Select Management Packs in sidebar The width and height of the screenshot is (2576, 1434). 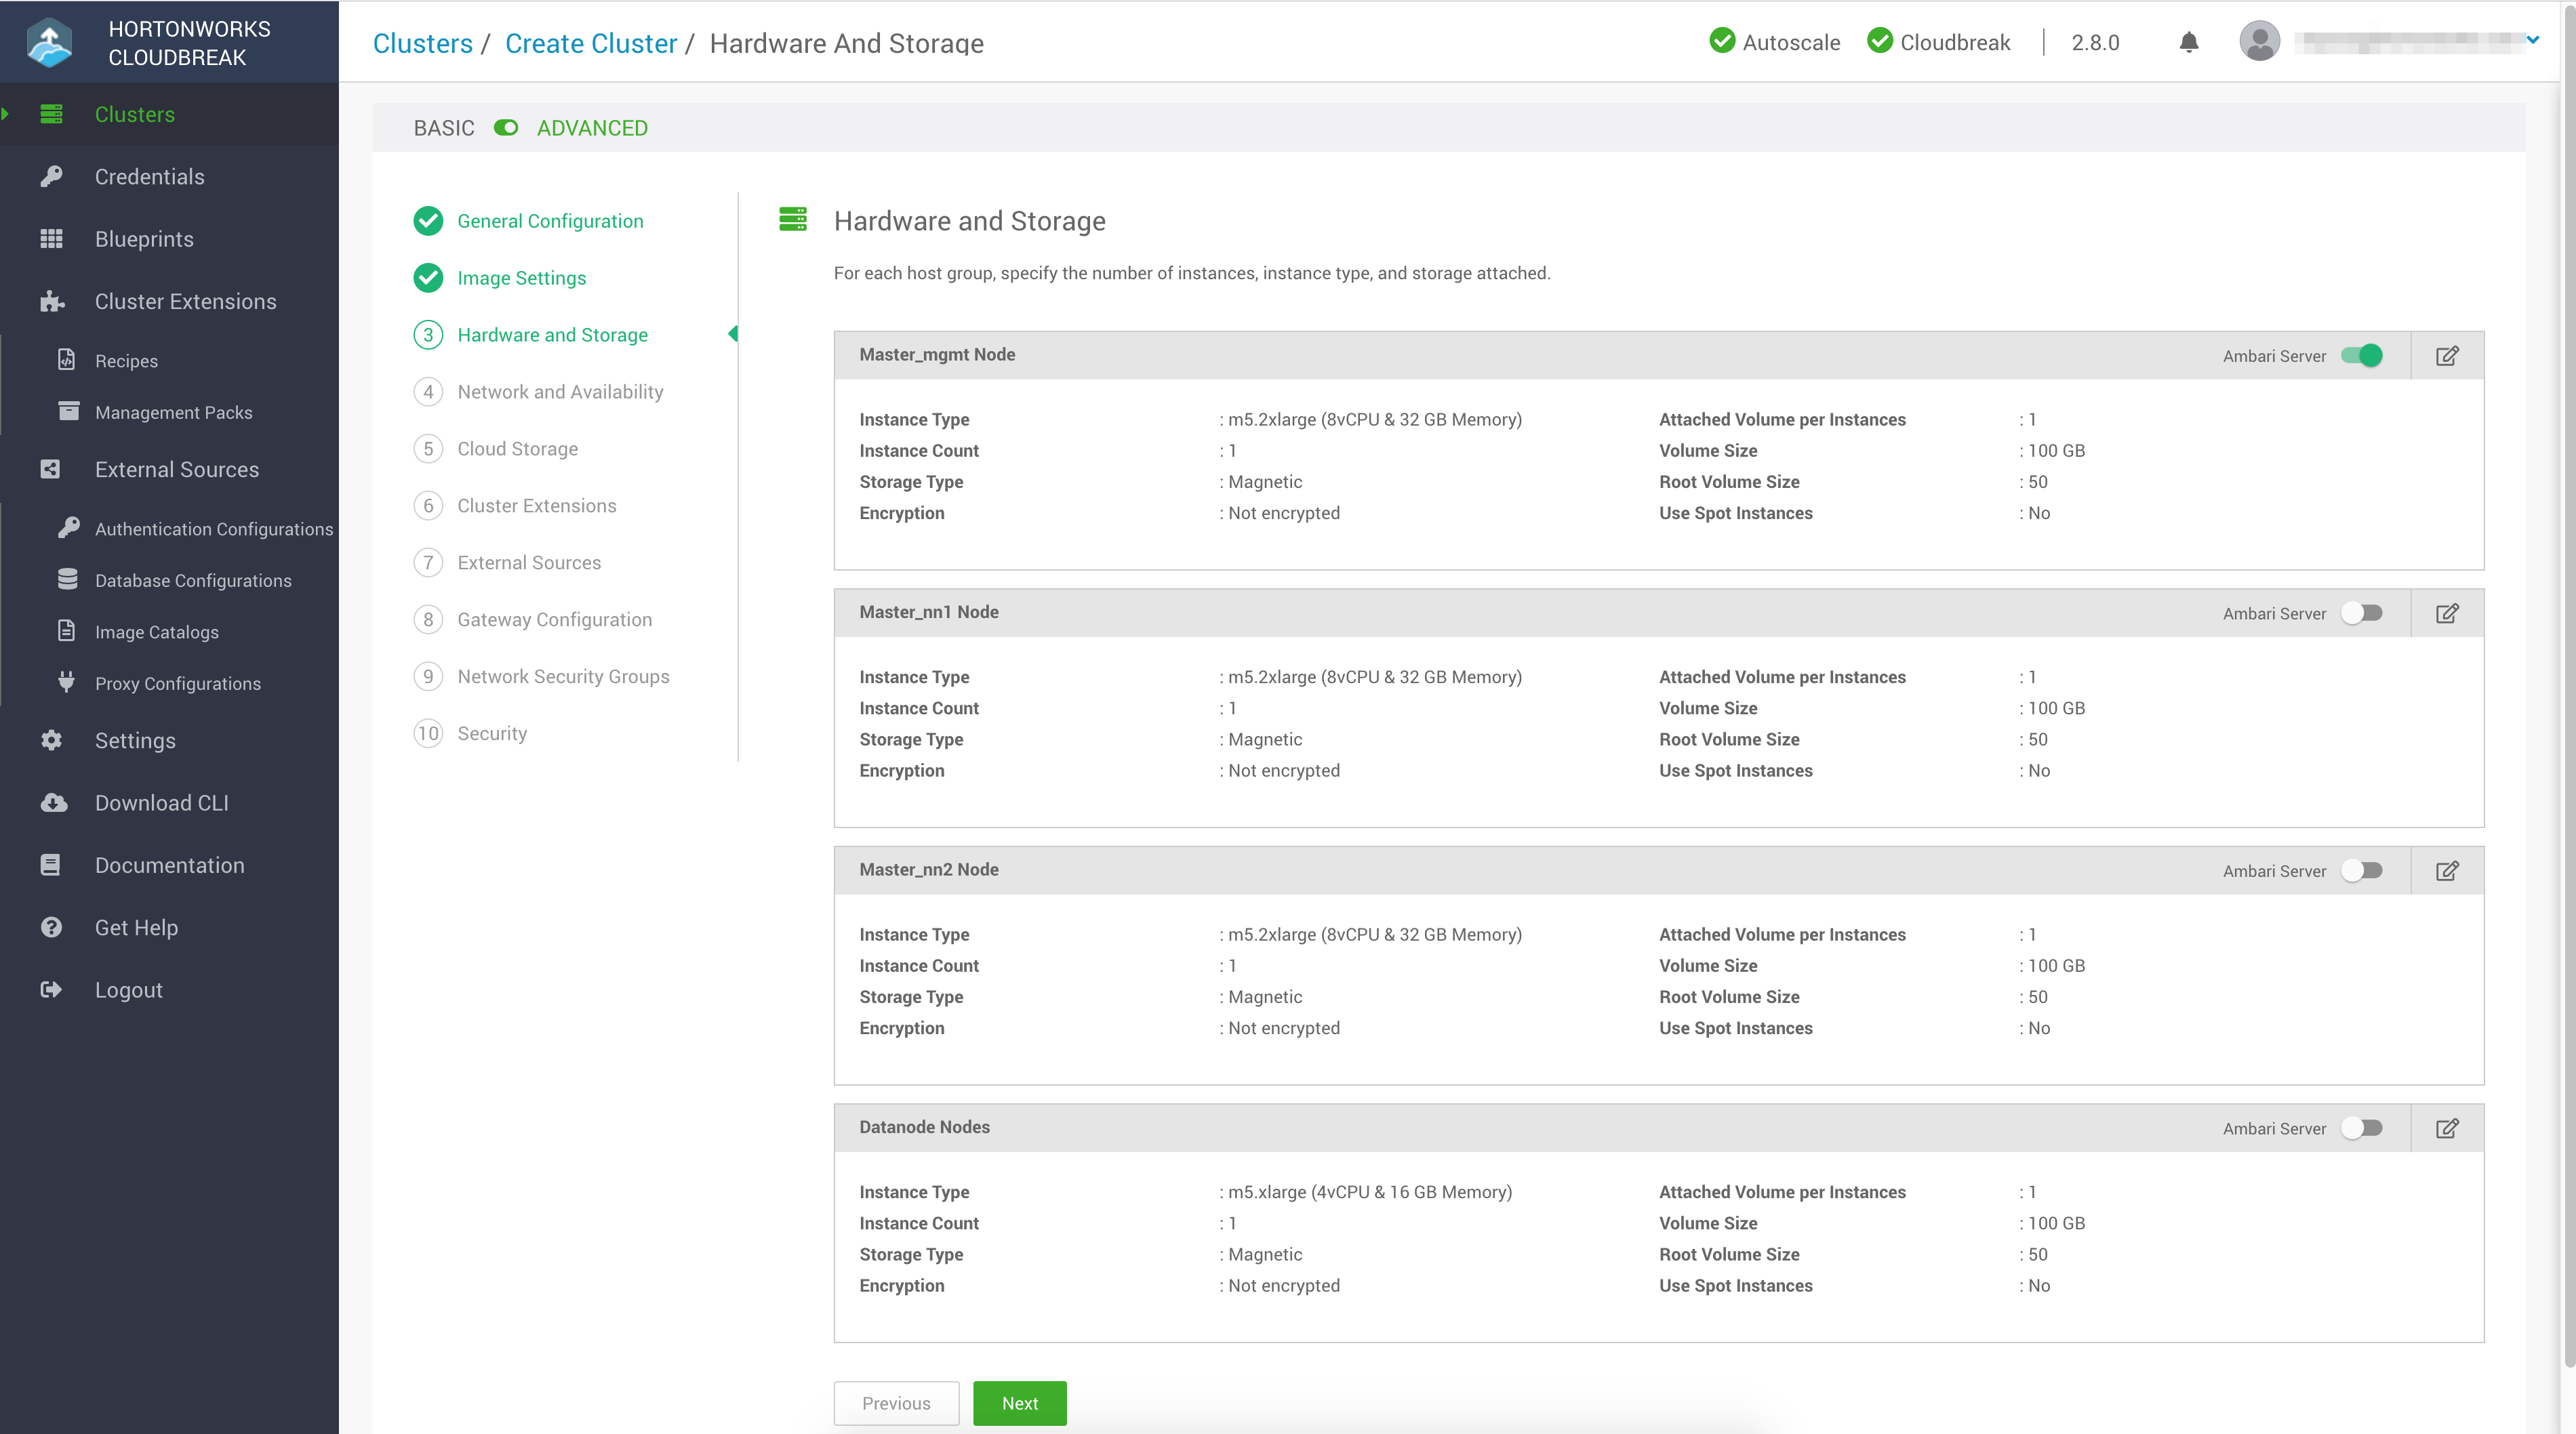tap(173, 411)
